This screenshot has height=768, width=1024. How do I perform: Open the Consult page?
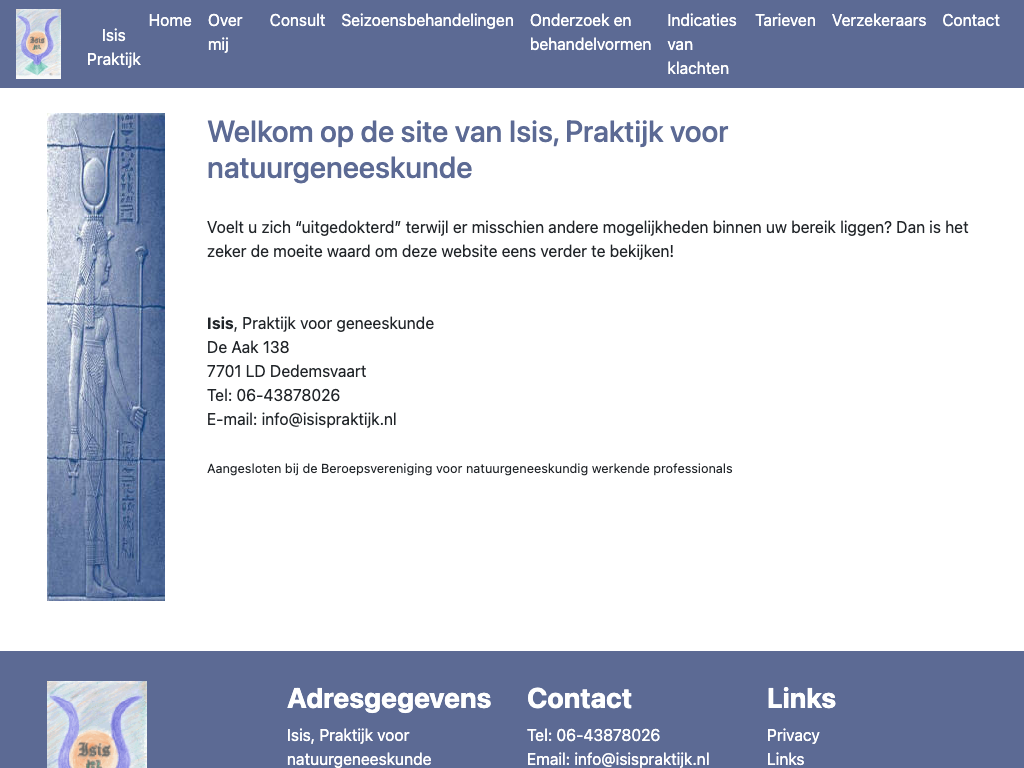(297, 20)
